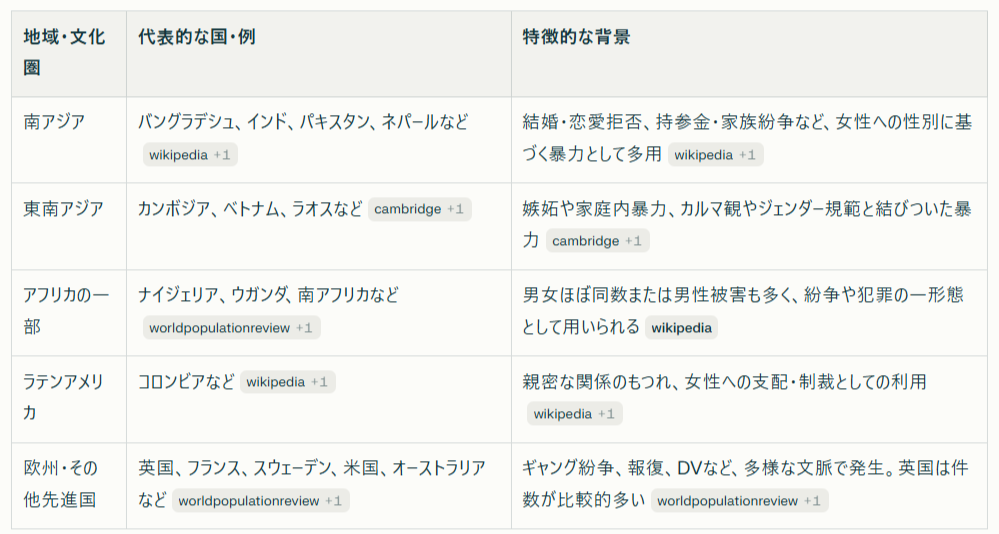
Task: Click wikipedia citation next to コロンビアなど
Action: click(x=287, y=382)
